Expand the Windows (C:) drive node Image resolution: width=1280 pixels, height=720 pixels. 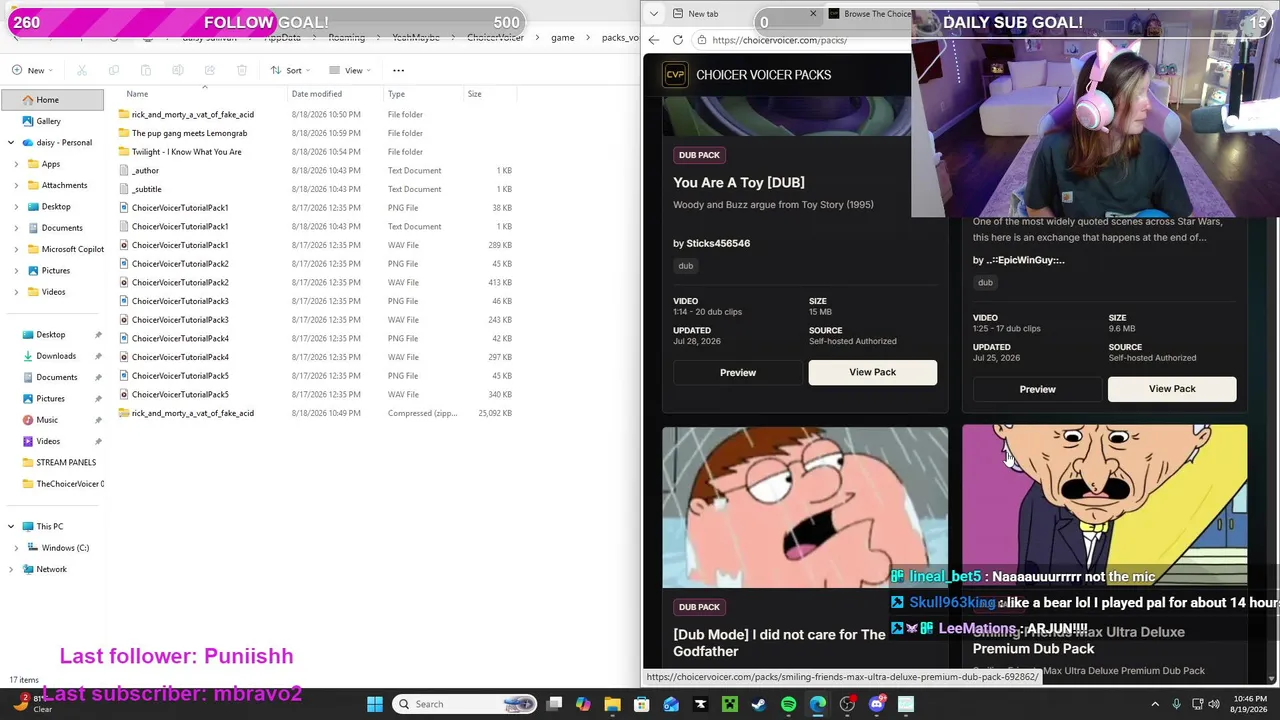[17, 548]
